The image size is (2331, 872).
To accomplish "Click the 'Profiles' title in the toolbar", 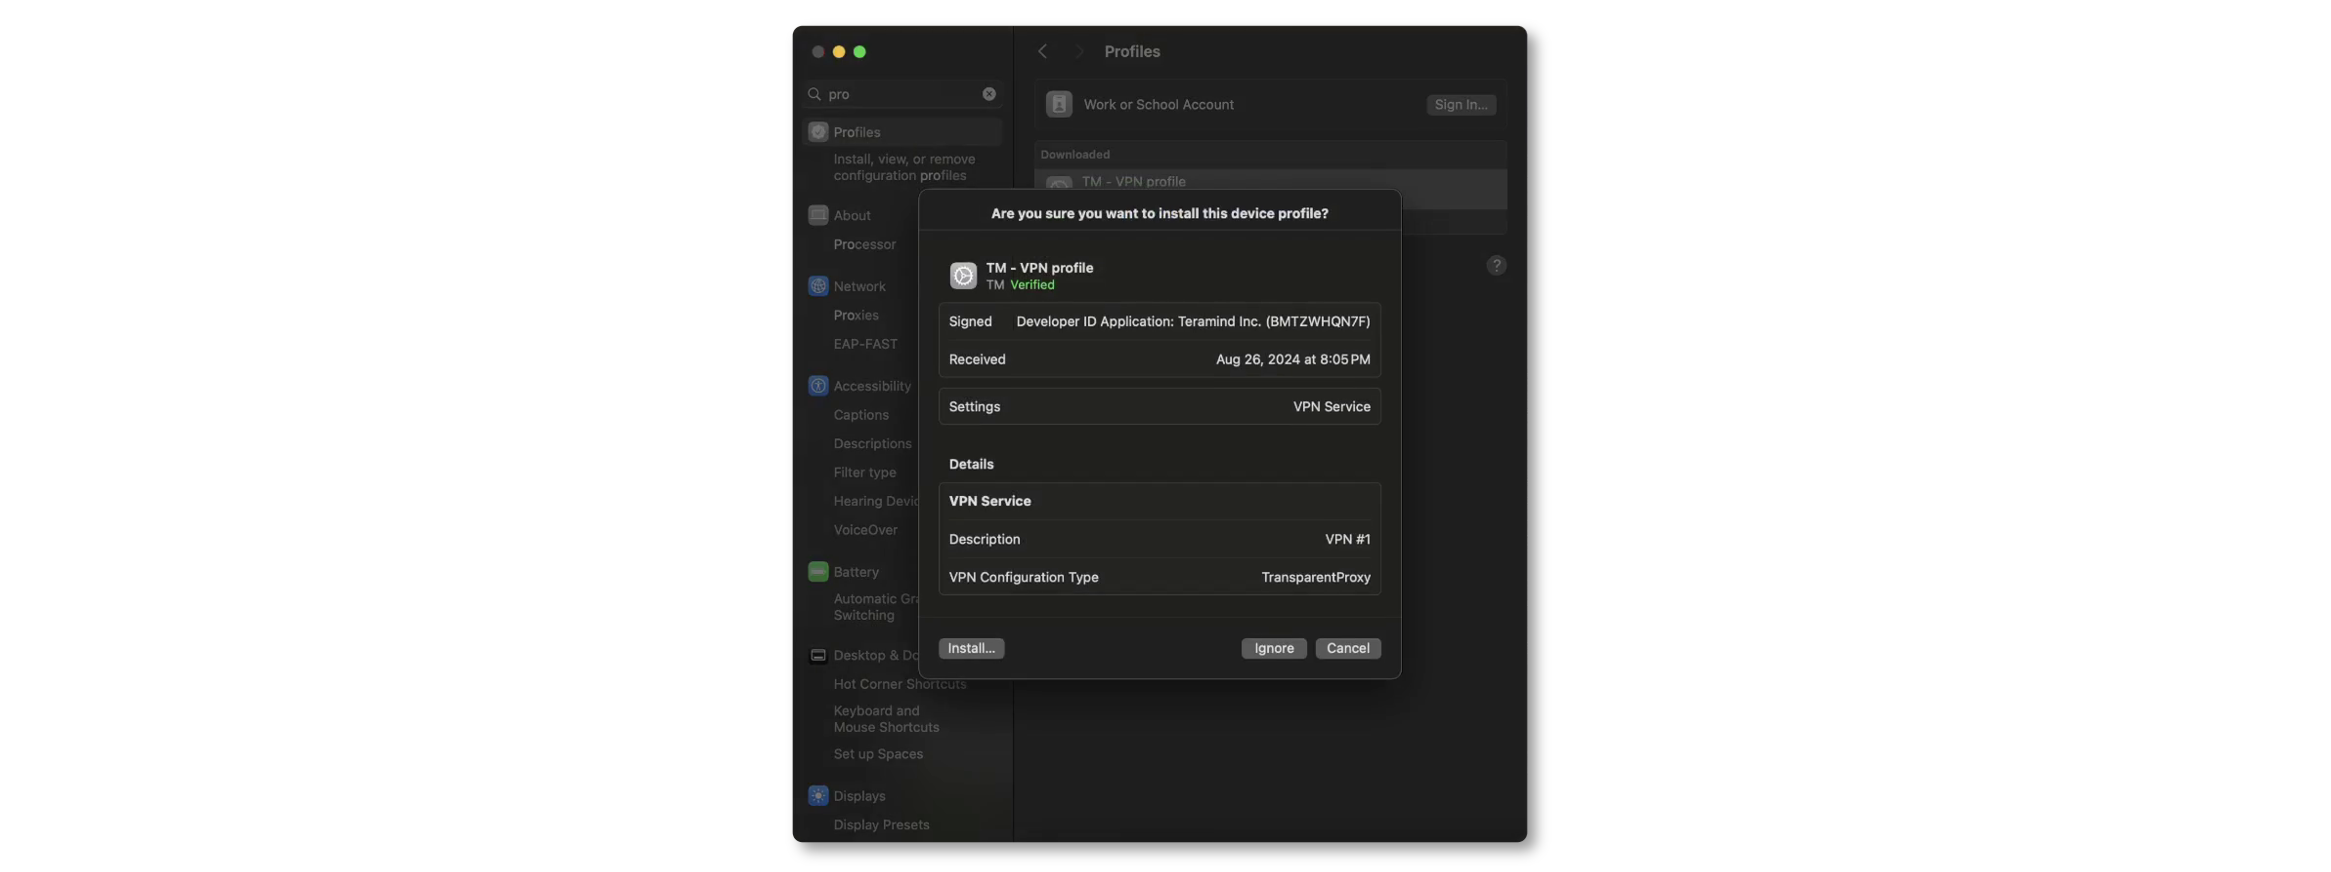I will click(x=1131, y=51).
